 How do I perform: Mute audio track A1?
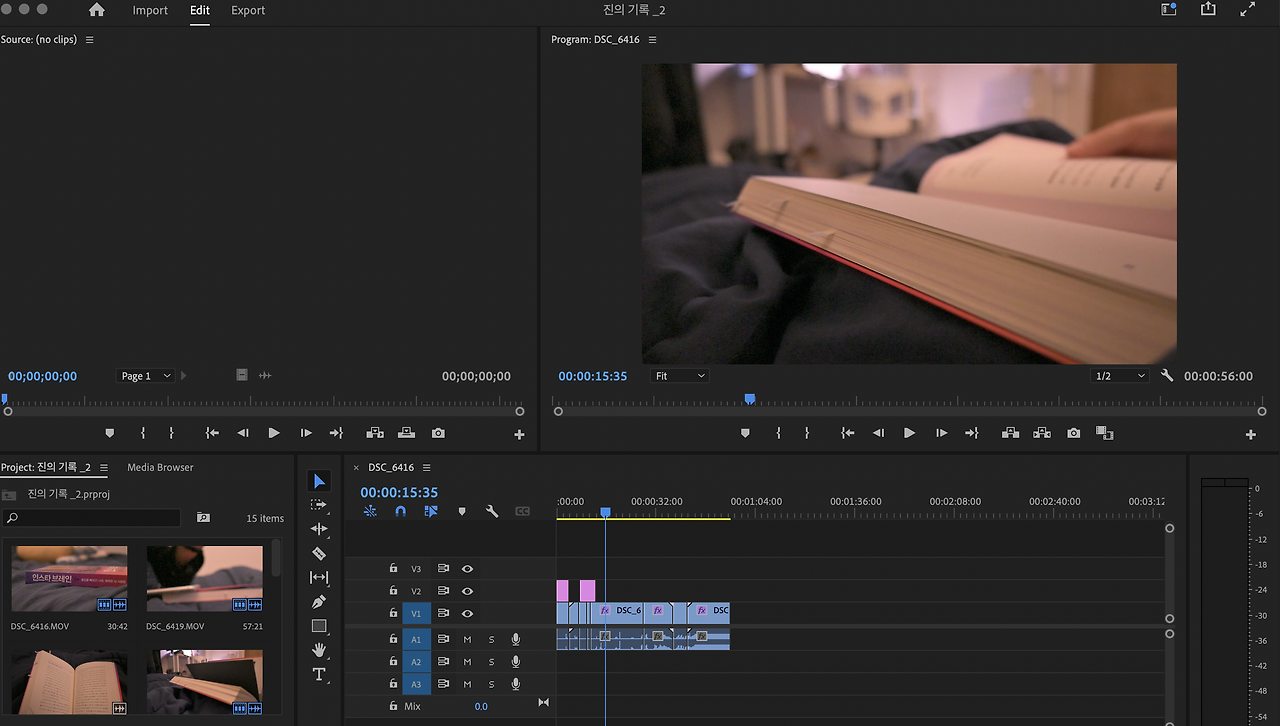[x=467, y=639]
